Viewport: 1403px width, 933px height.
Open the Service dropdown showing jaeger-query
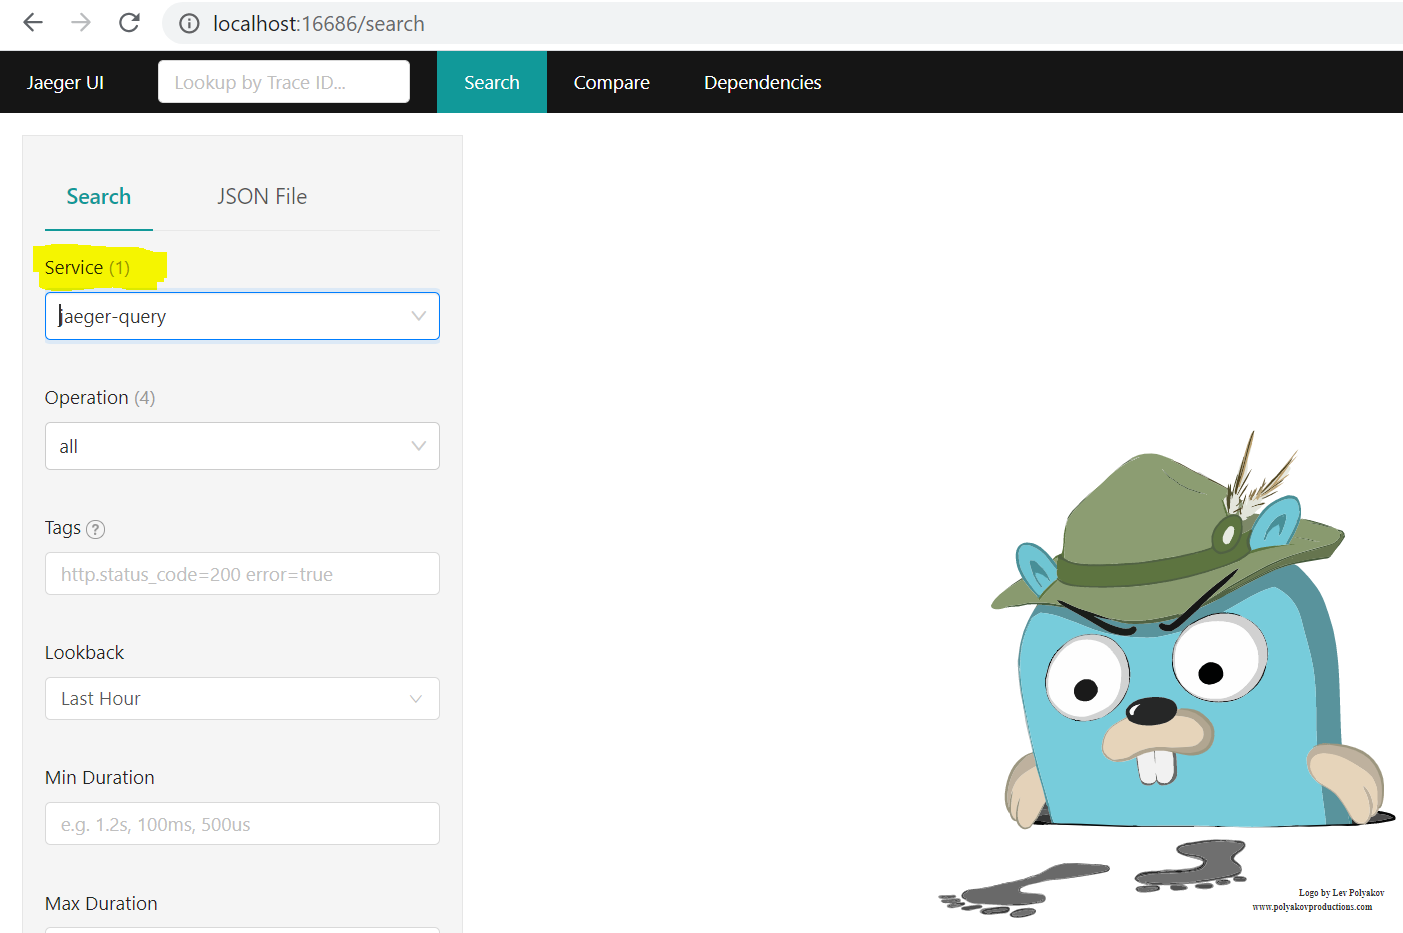[242, 316]
